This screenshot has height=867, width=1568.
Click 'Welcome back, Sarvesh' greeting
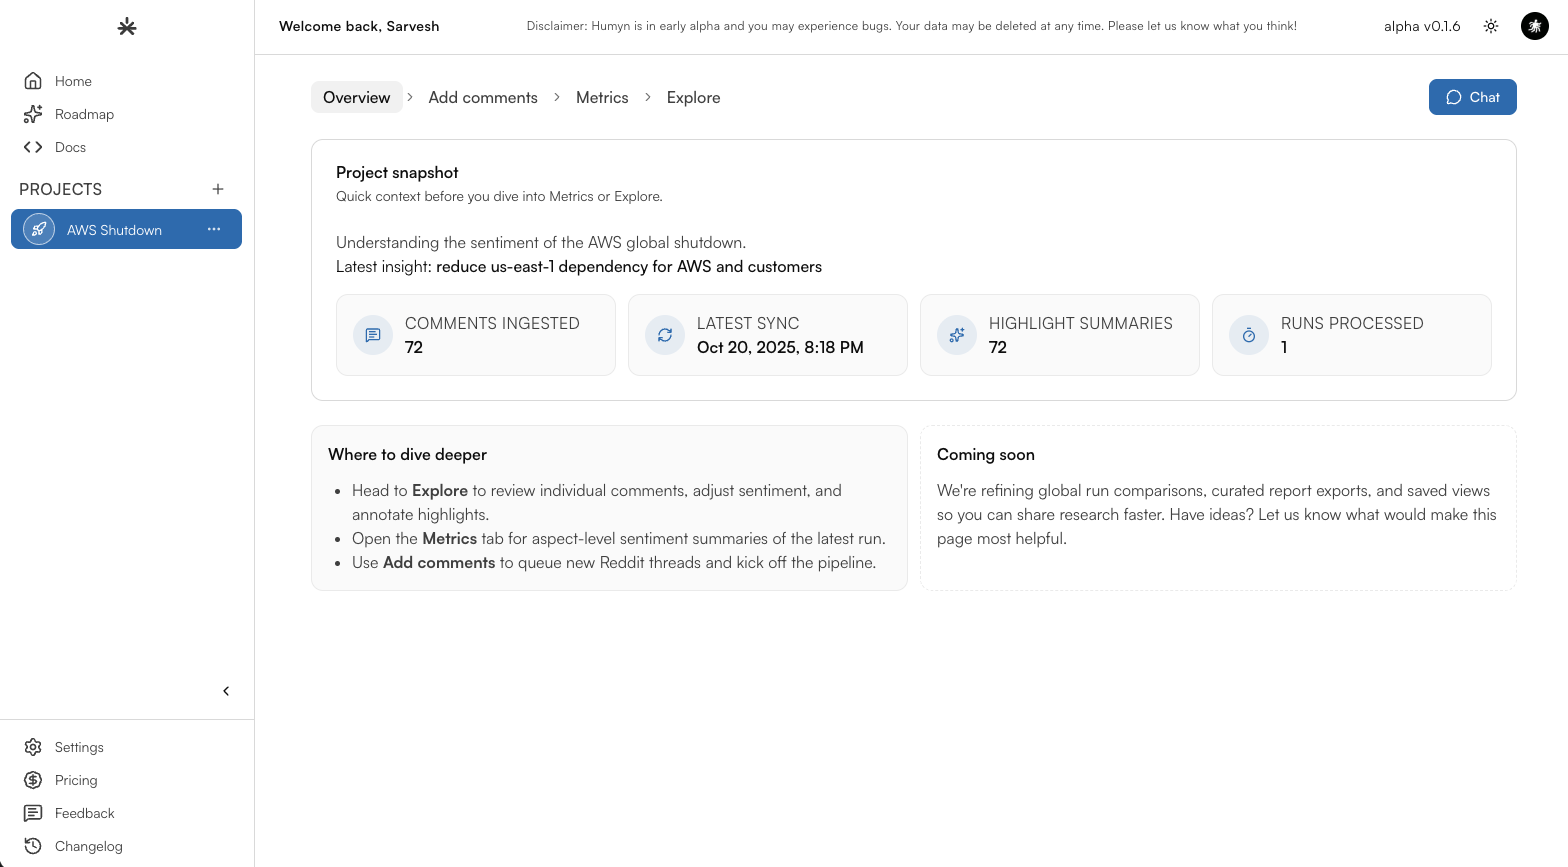tap(359, 26)
